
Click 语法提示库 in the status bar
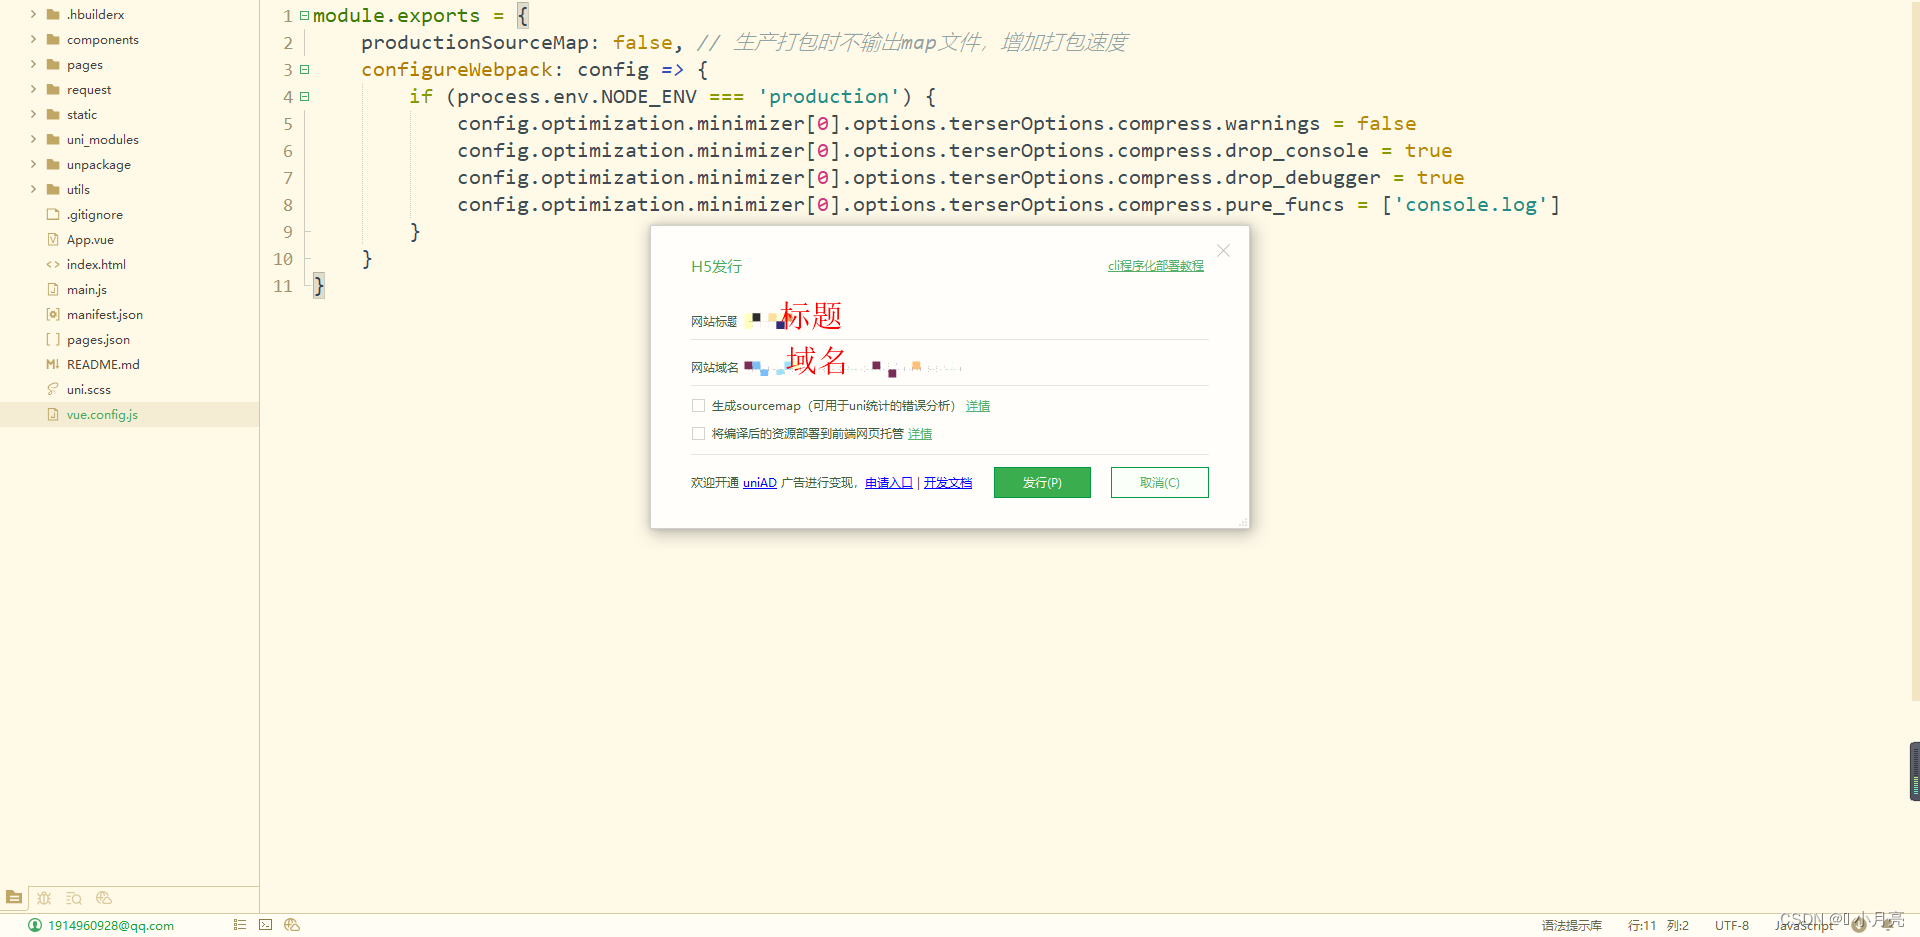coord(1572,926)
